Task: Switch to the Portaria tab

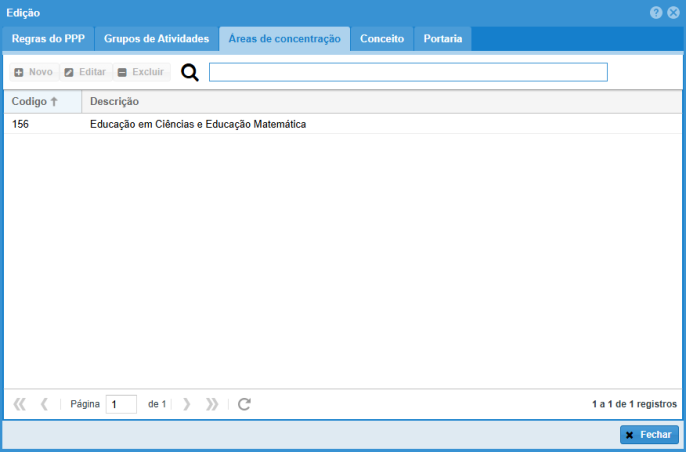Action: point(442,39)
